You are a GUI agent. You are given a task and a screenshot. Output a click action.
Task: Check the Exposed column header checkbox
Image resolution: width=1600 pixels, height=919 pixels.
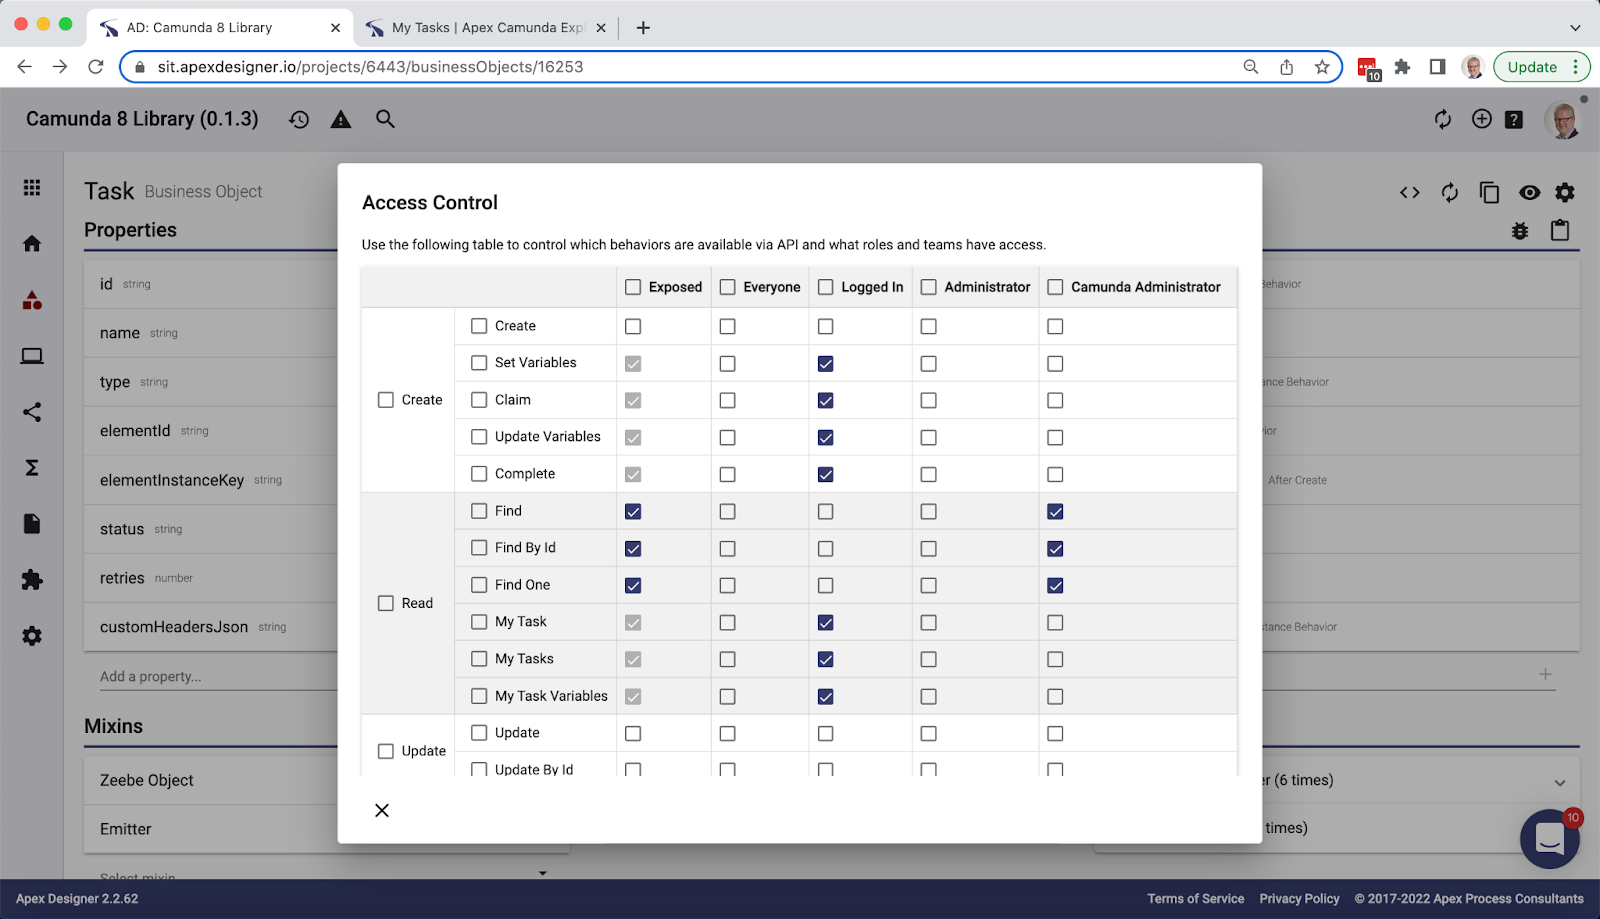click(x=633, y=287)
